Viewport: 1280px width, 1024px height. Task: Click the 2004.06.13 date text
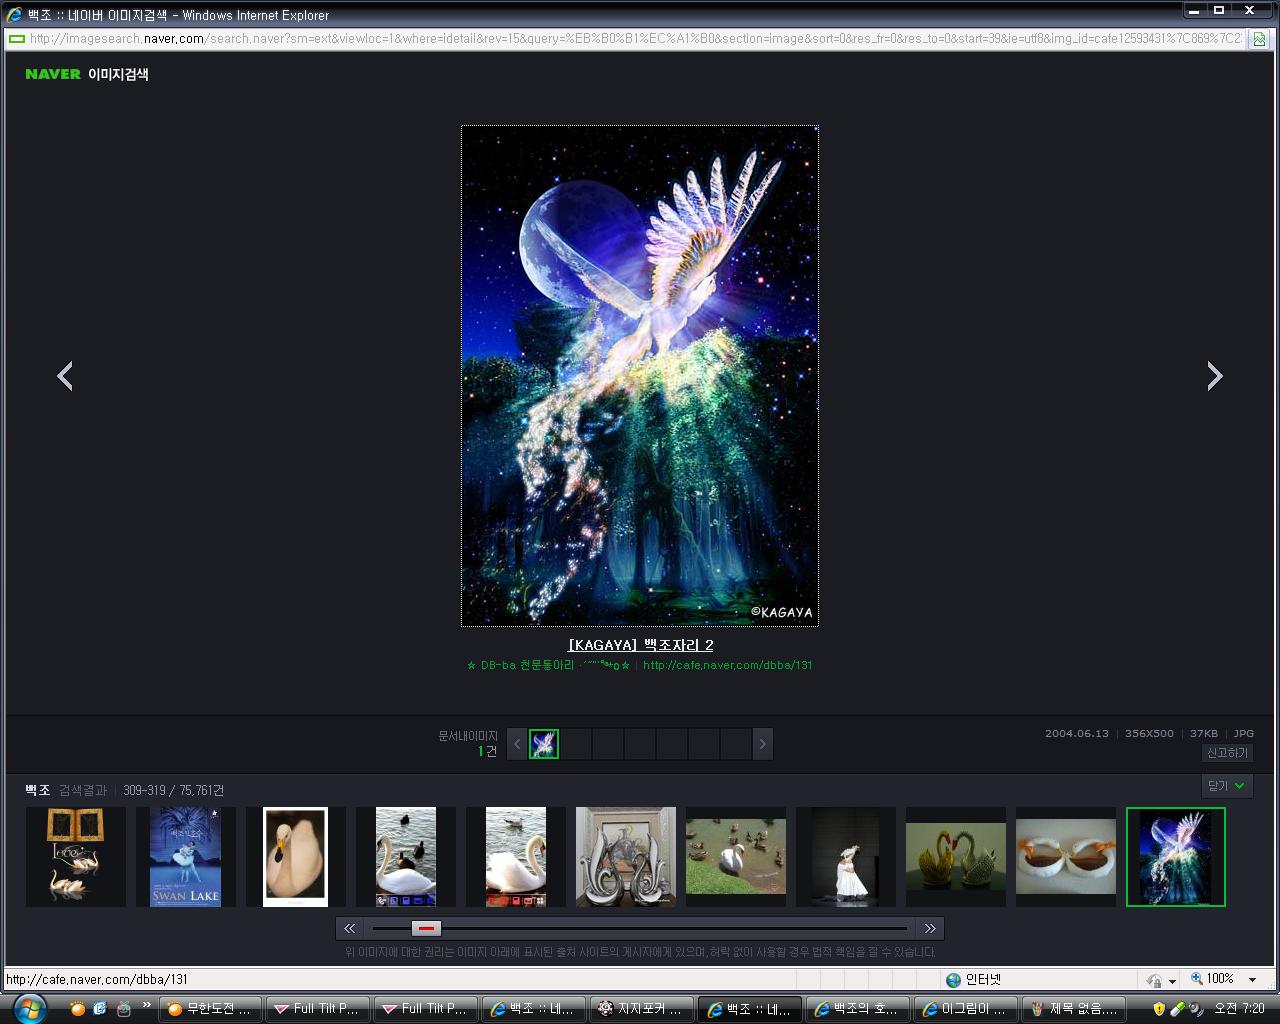coord(1077,733)
